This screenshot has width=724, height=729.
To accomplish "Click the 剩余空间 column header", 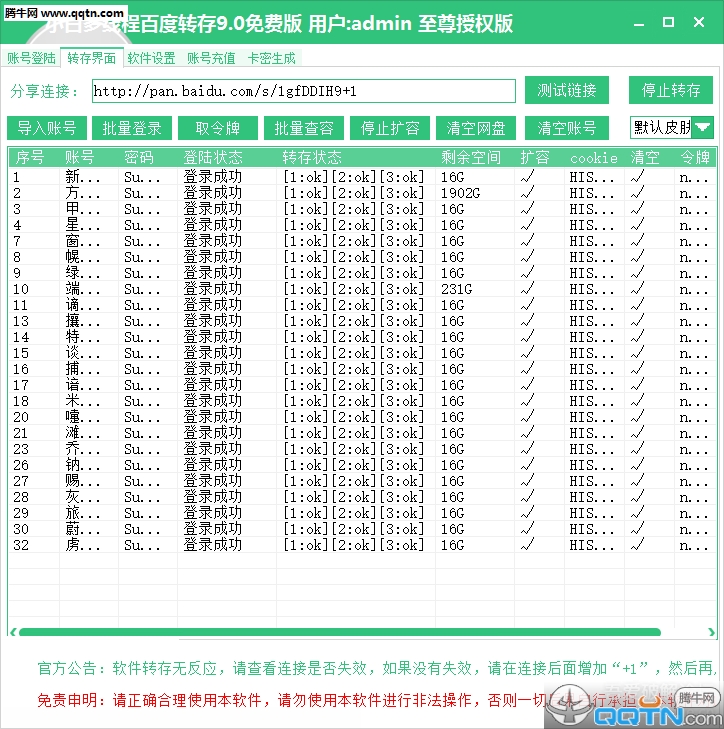I will [x=471, y=158].
